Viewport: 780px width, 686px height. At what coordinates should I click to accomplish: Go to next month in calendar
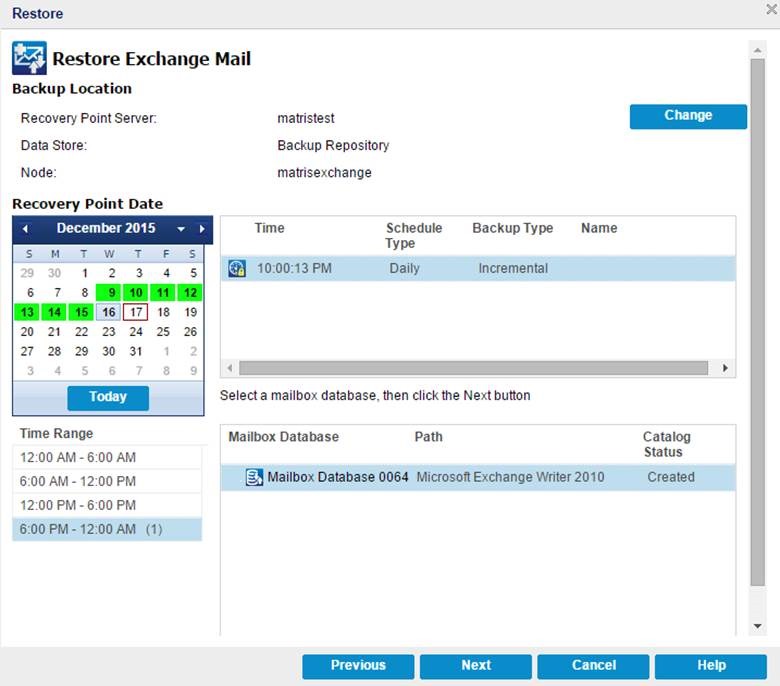click(x=202, y=229)
